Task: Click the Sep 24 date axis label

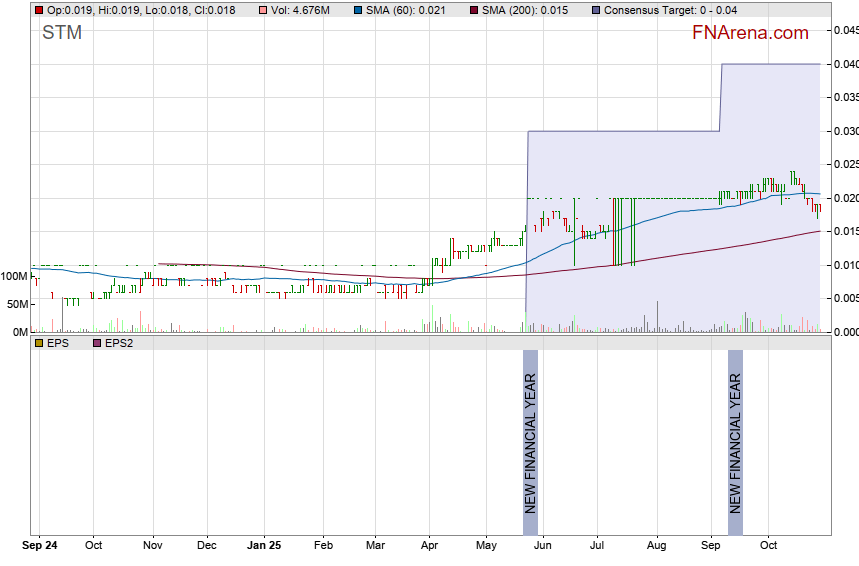Action: tap(40, 546)
